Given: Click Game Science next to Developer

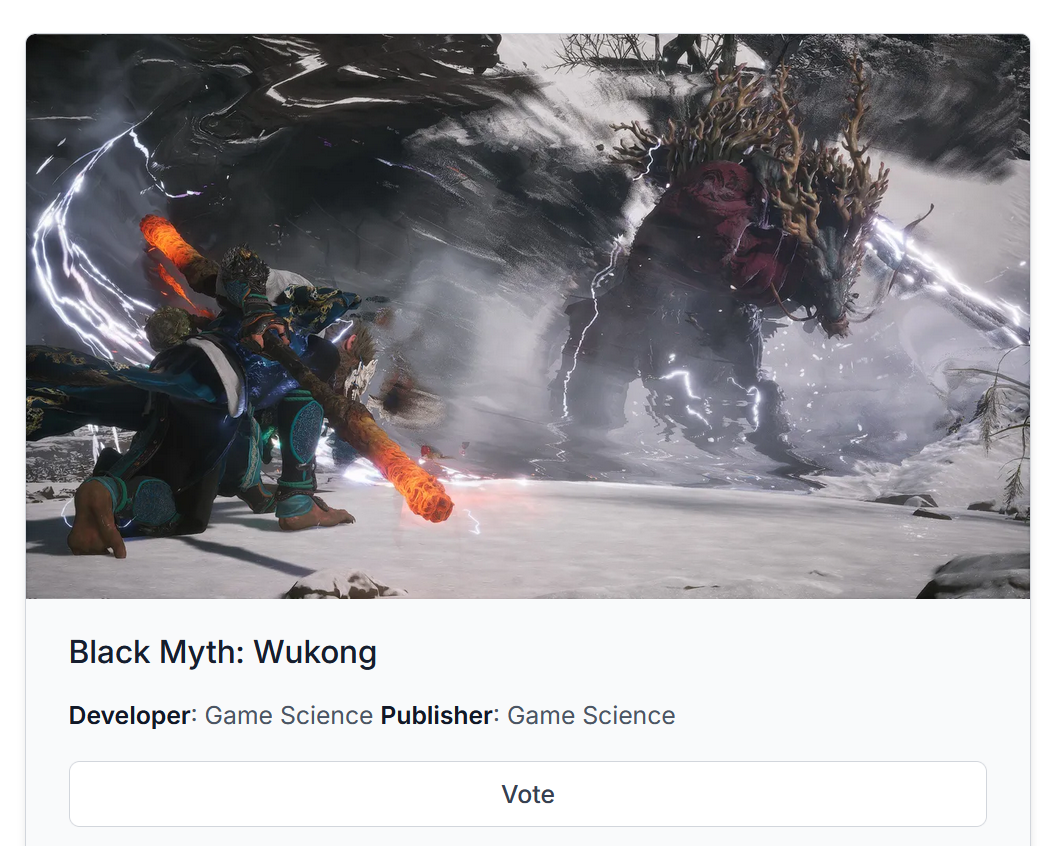Looking at the screenshot, I should pyautogui.click(x=288, y=716).
